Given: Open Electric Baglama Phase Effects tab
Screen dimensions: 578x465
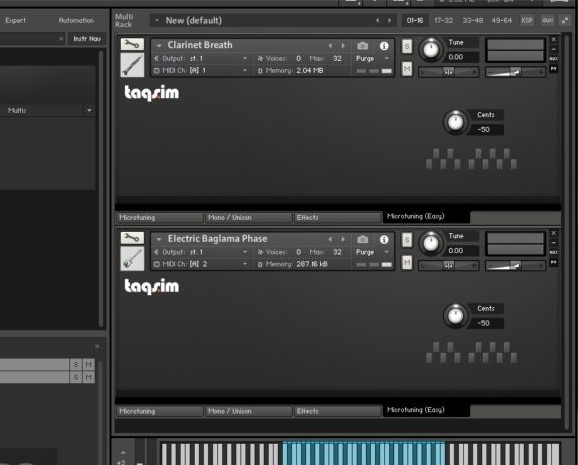Looking at the screenshot, I should point(337,411).
